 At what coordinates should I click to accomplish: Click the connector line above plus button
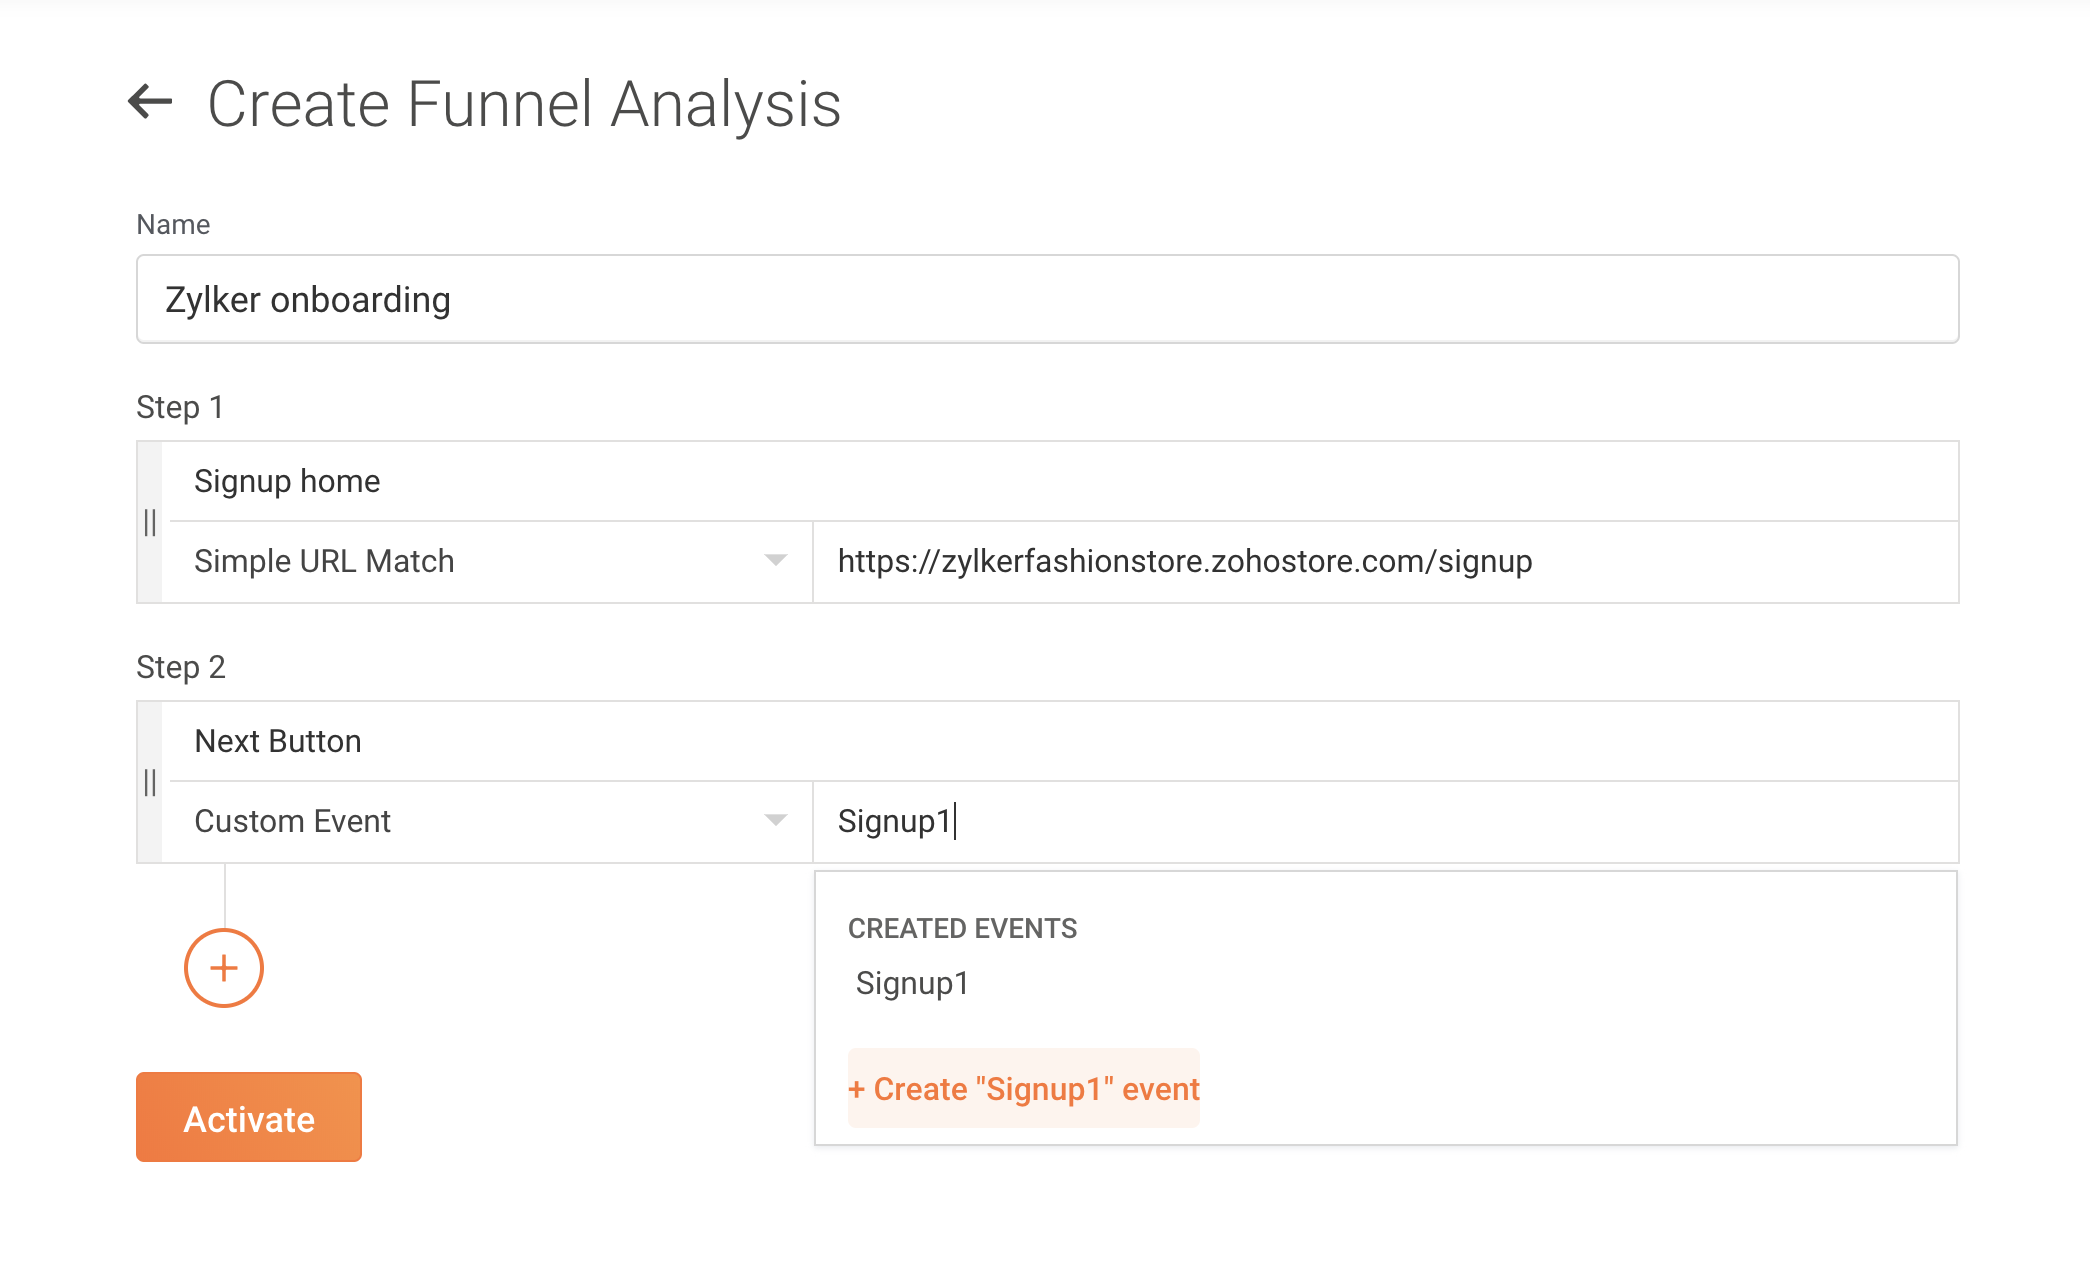225,895
